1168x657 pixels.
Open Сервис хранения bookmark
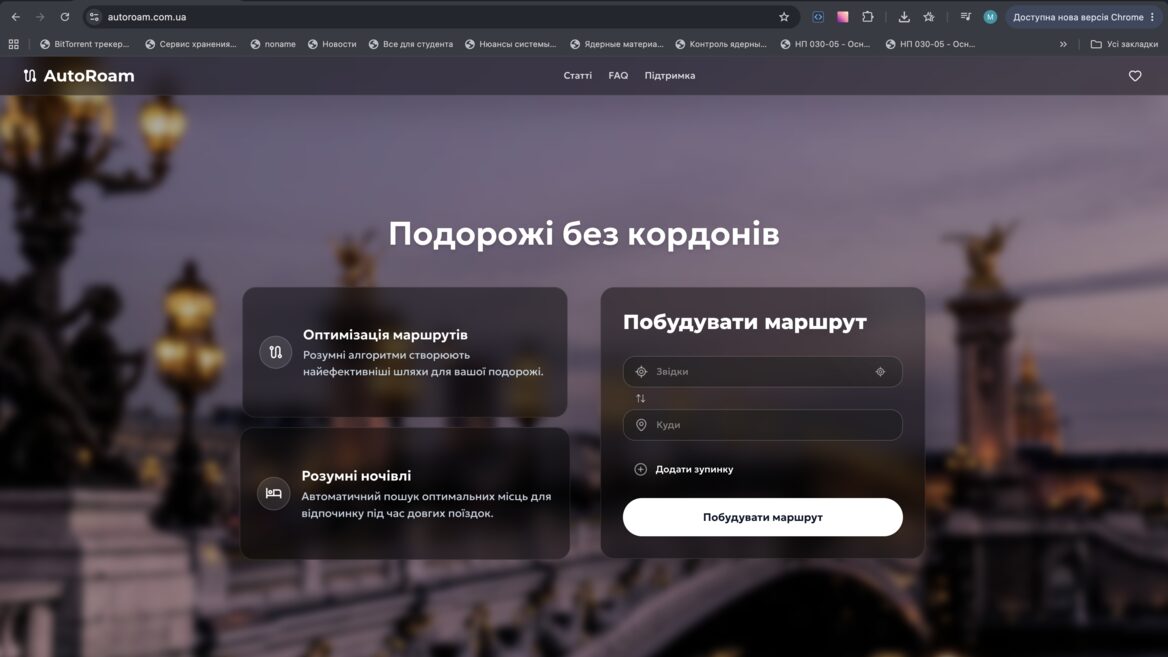191,44
